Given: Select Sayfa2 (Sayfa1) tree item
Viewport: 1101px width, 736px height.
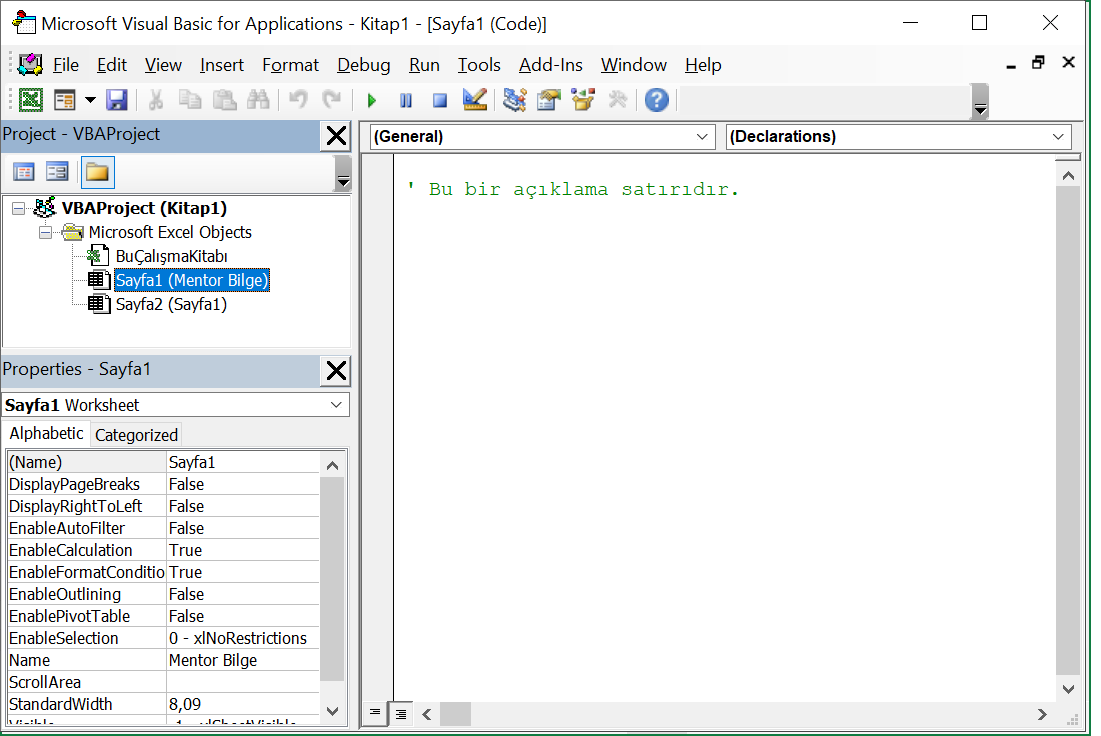Looking at the screenshot, I should 171,304.
